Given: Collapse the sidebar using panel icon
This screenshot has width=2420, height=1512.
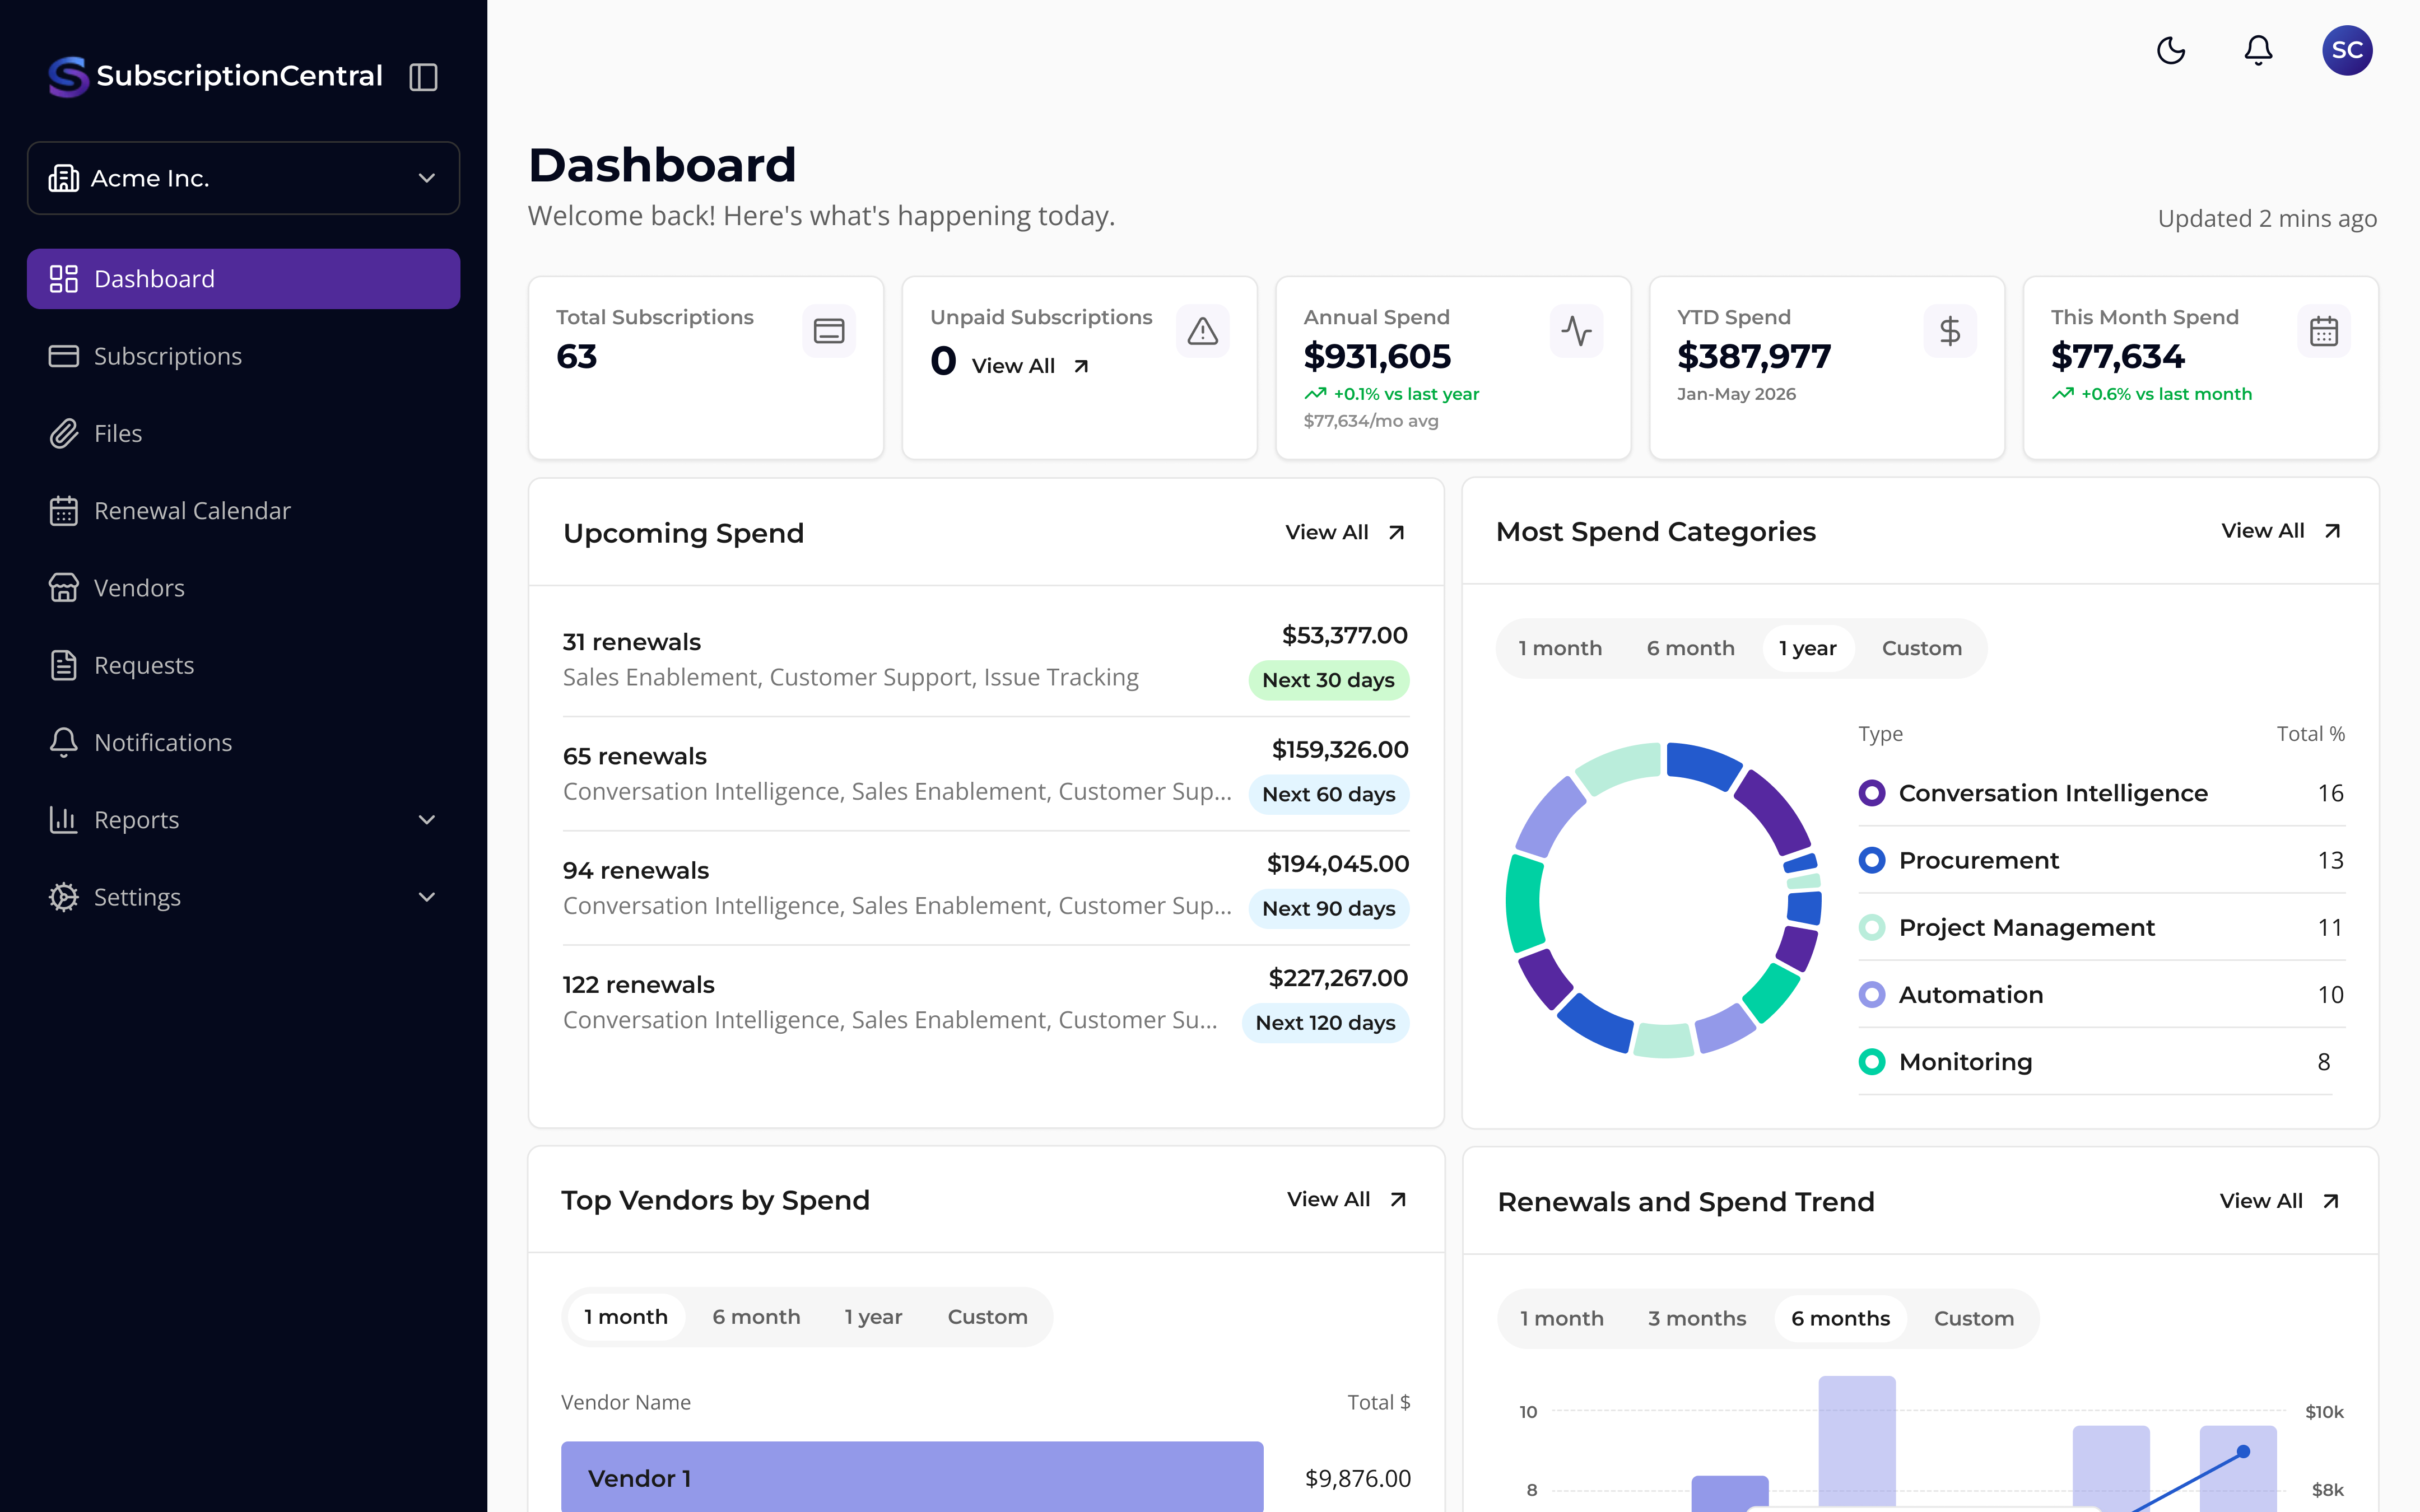Looking at the screenshot, I should click(423, 77).
